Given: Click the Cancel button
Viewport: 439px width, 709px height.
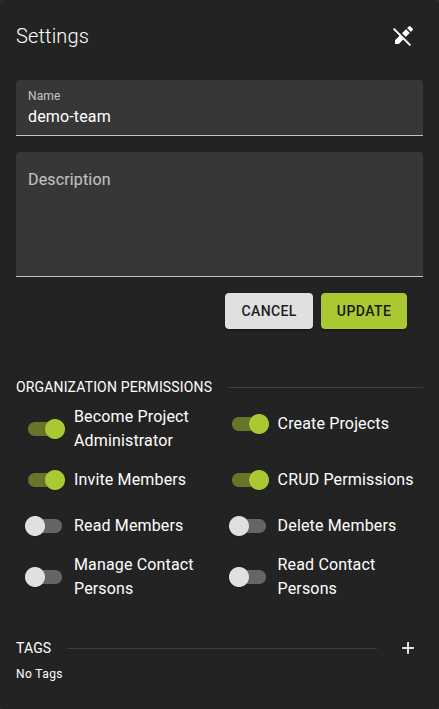Looking at the screenshot, I should (269, 311).
